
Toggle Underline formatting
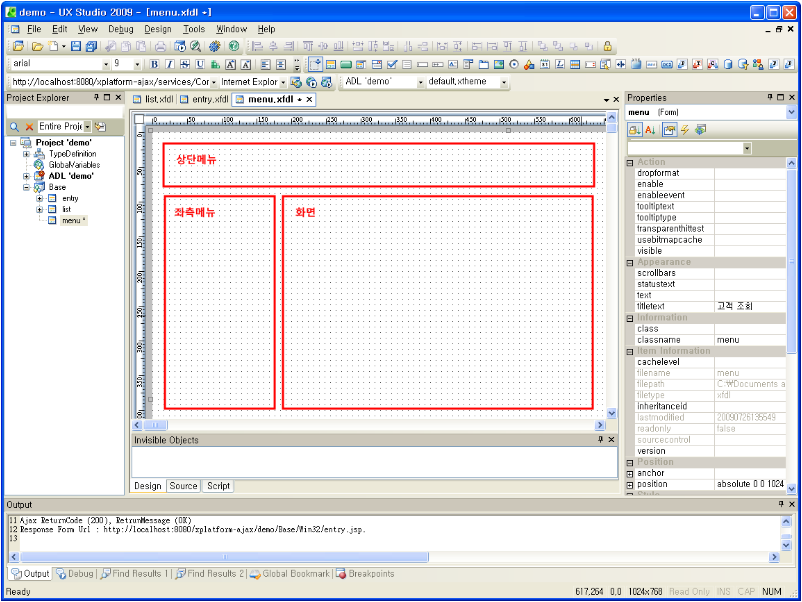200,64
